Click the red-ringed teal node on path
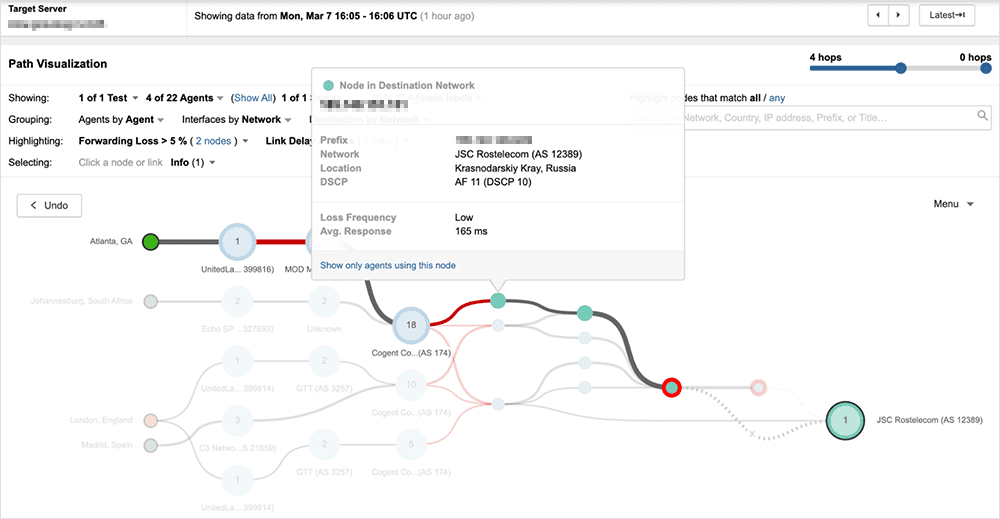 (672, 387)
